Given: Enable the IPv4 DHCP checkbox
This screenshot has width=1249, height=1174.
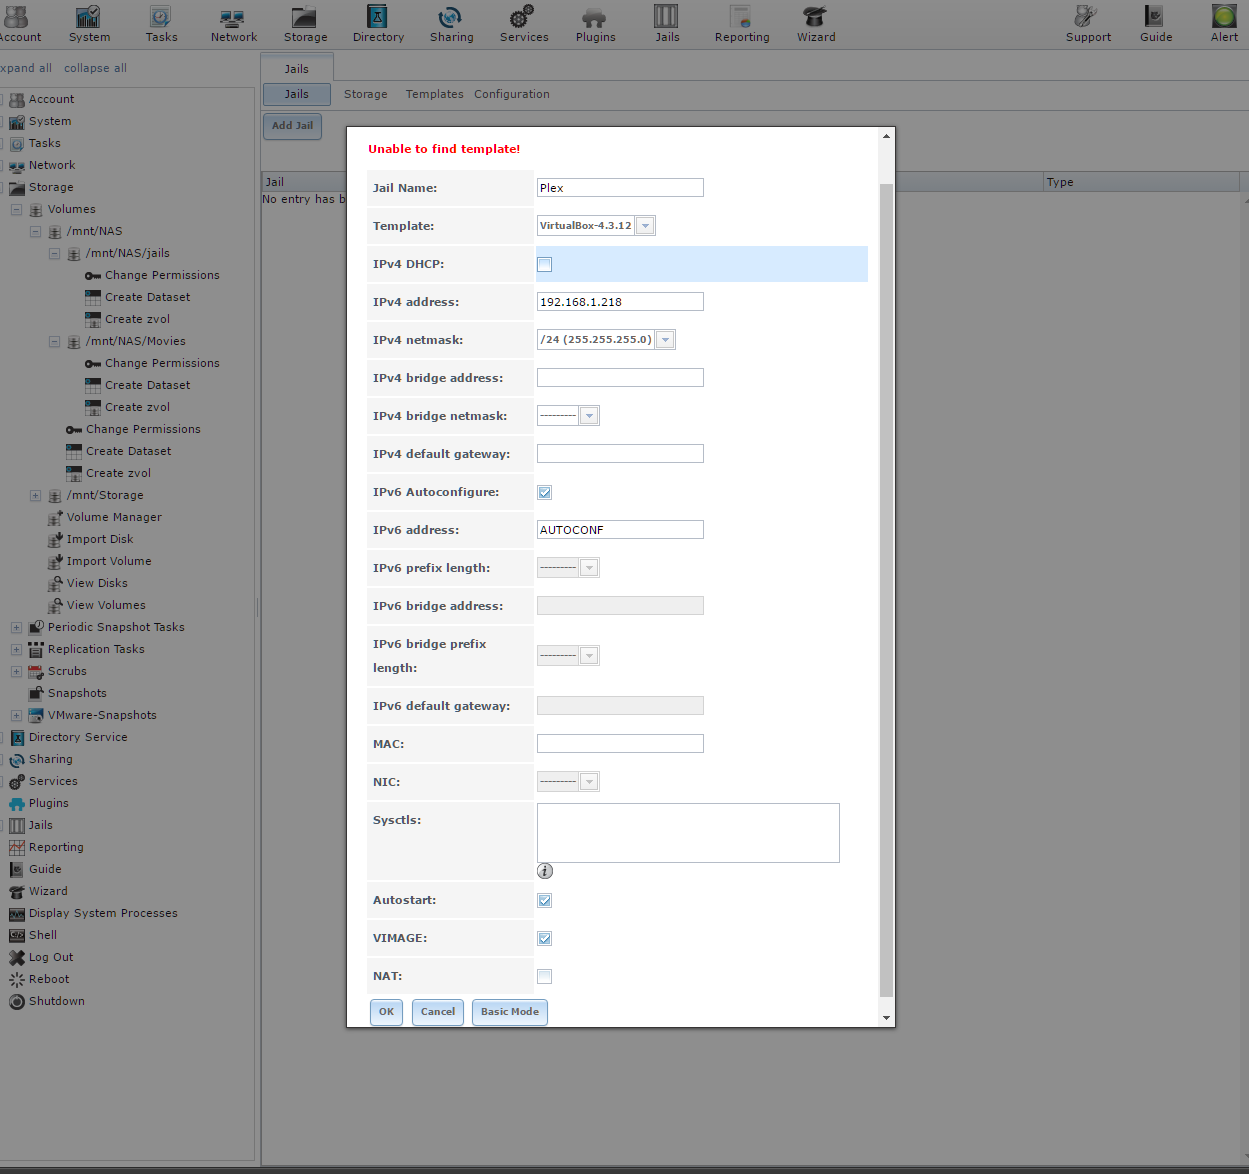Looking at the screenshot, I should coord(545,265).
